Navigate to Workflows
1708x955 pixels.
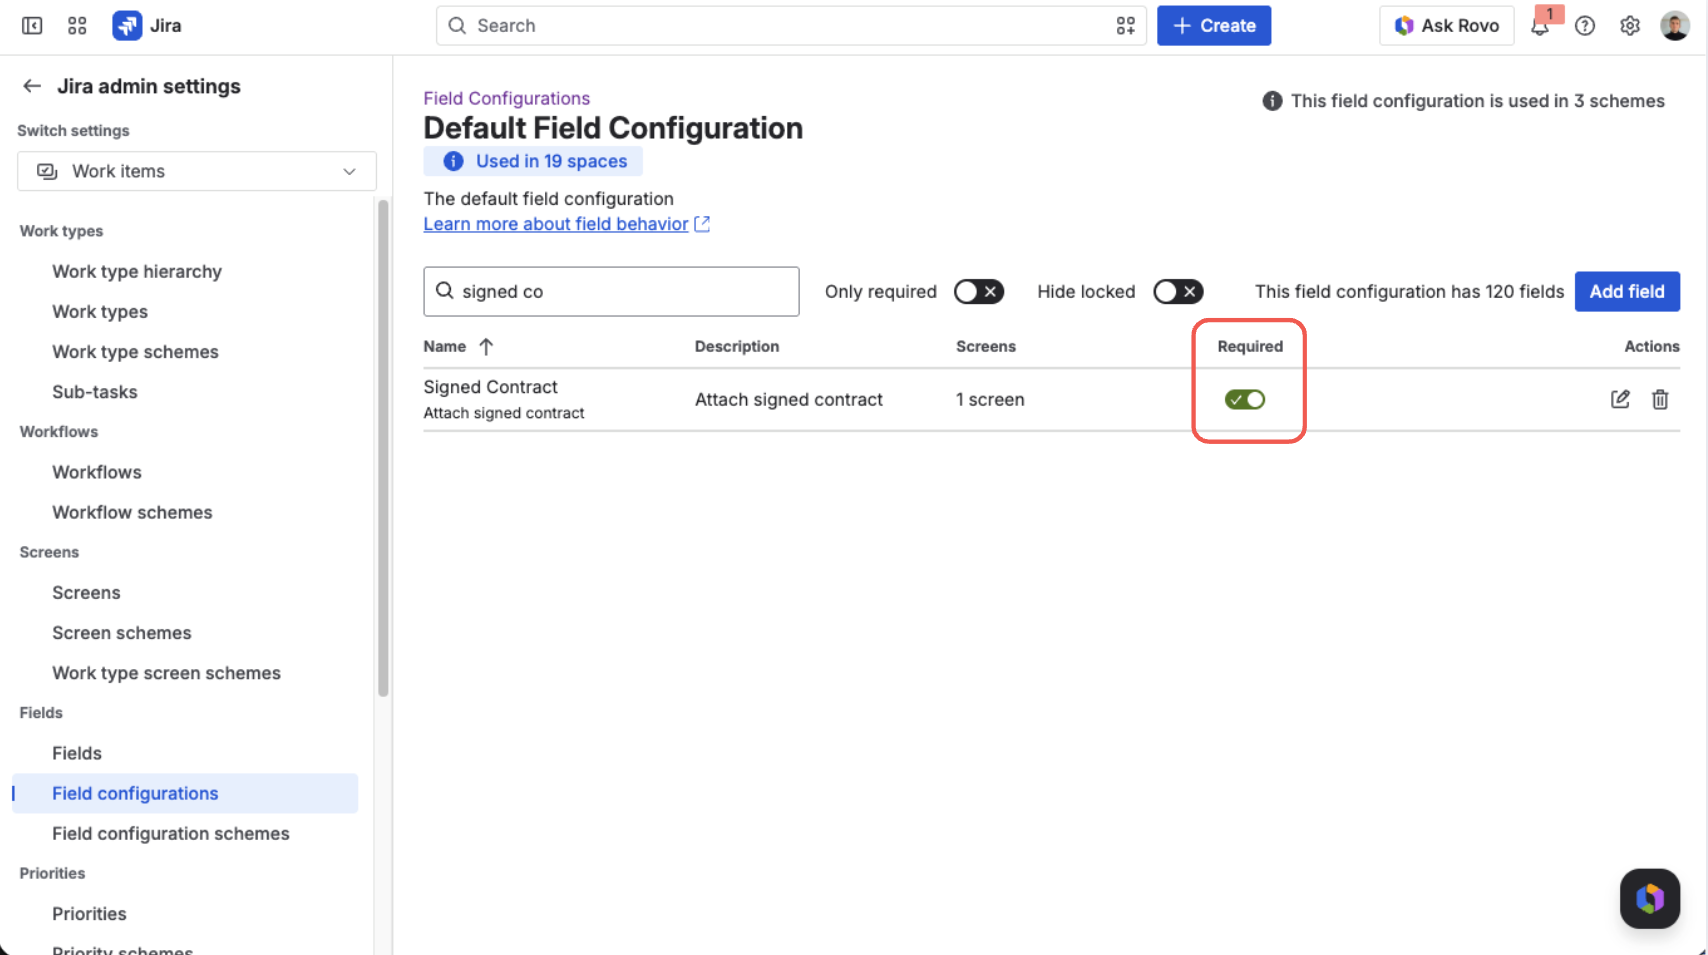(x=97, y=472)
